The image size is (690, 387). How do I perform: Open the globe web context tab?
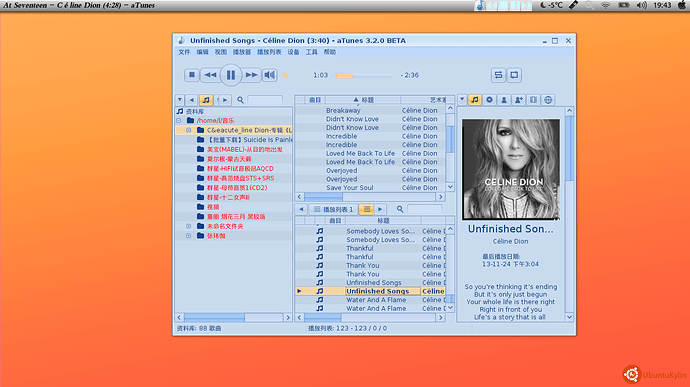click(548, 100)
